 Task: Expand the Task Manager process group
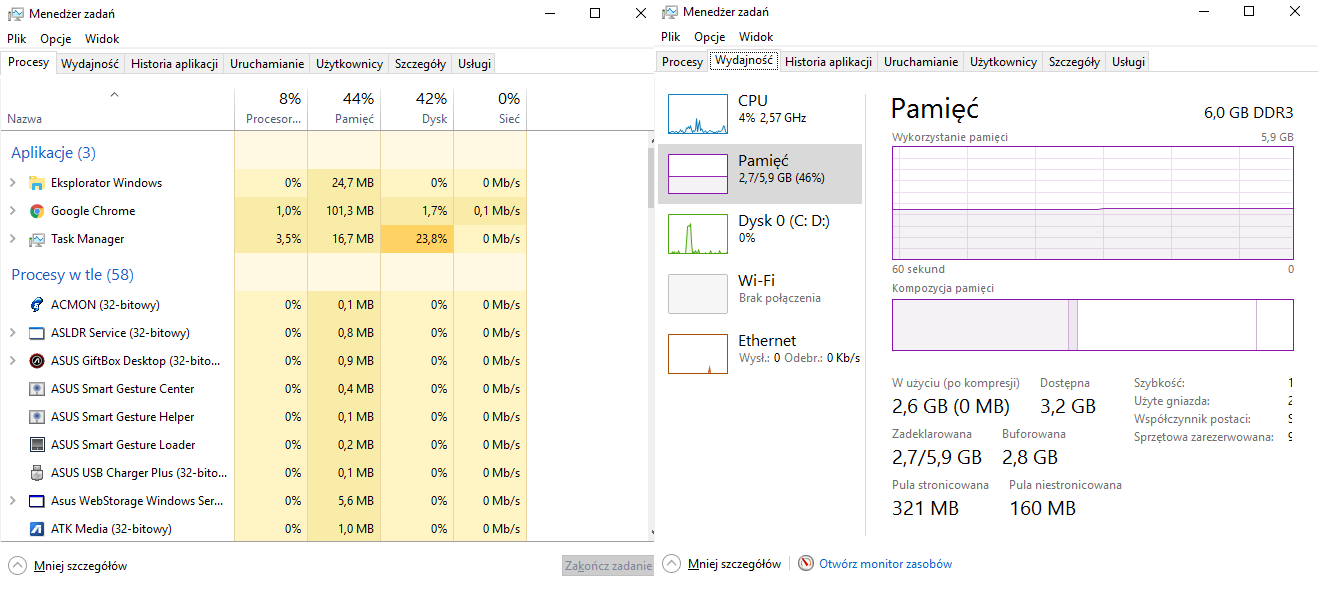(x=13, y=239)
